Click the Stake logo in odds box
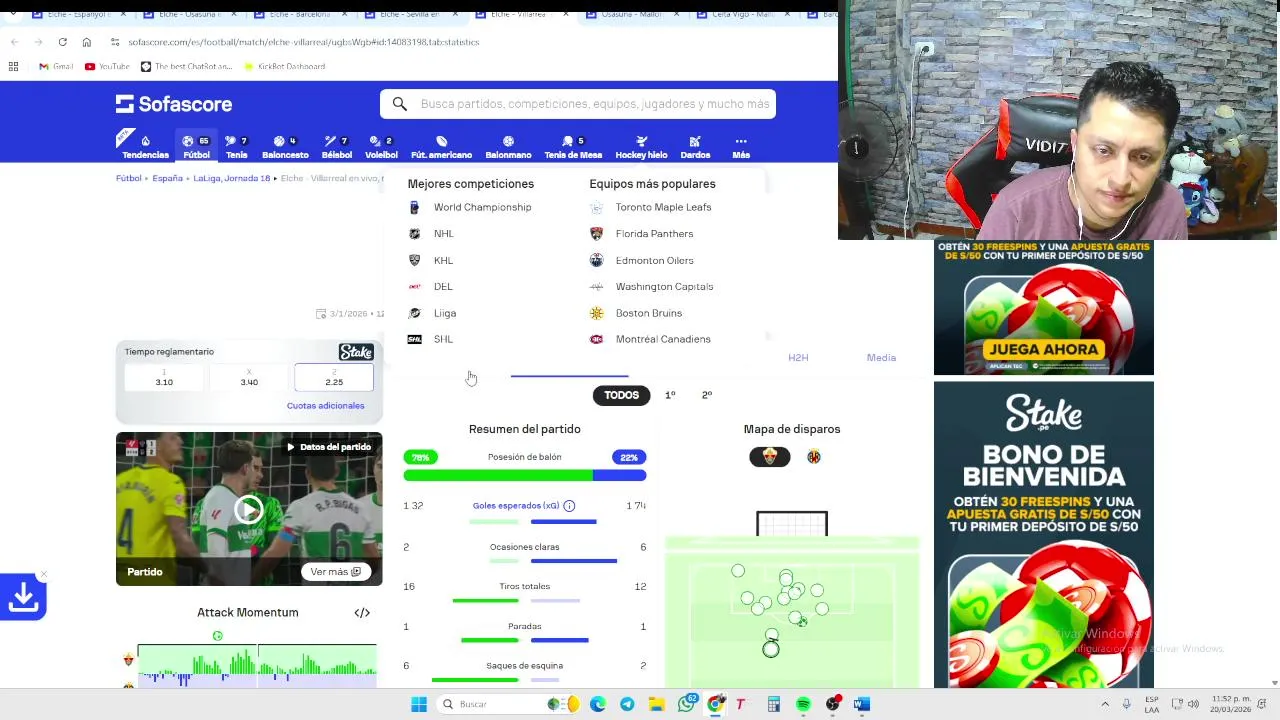 356,352
